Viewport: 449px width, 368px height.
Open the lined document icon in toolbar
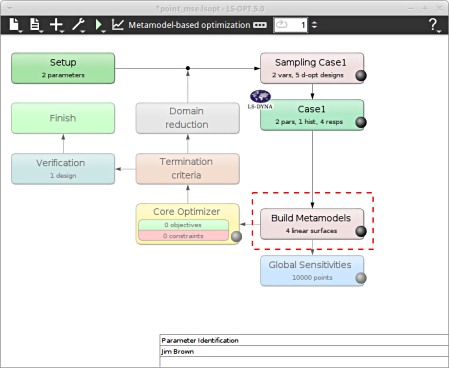coord(35,25)
